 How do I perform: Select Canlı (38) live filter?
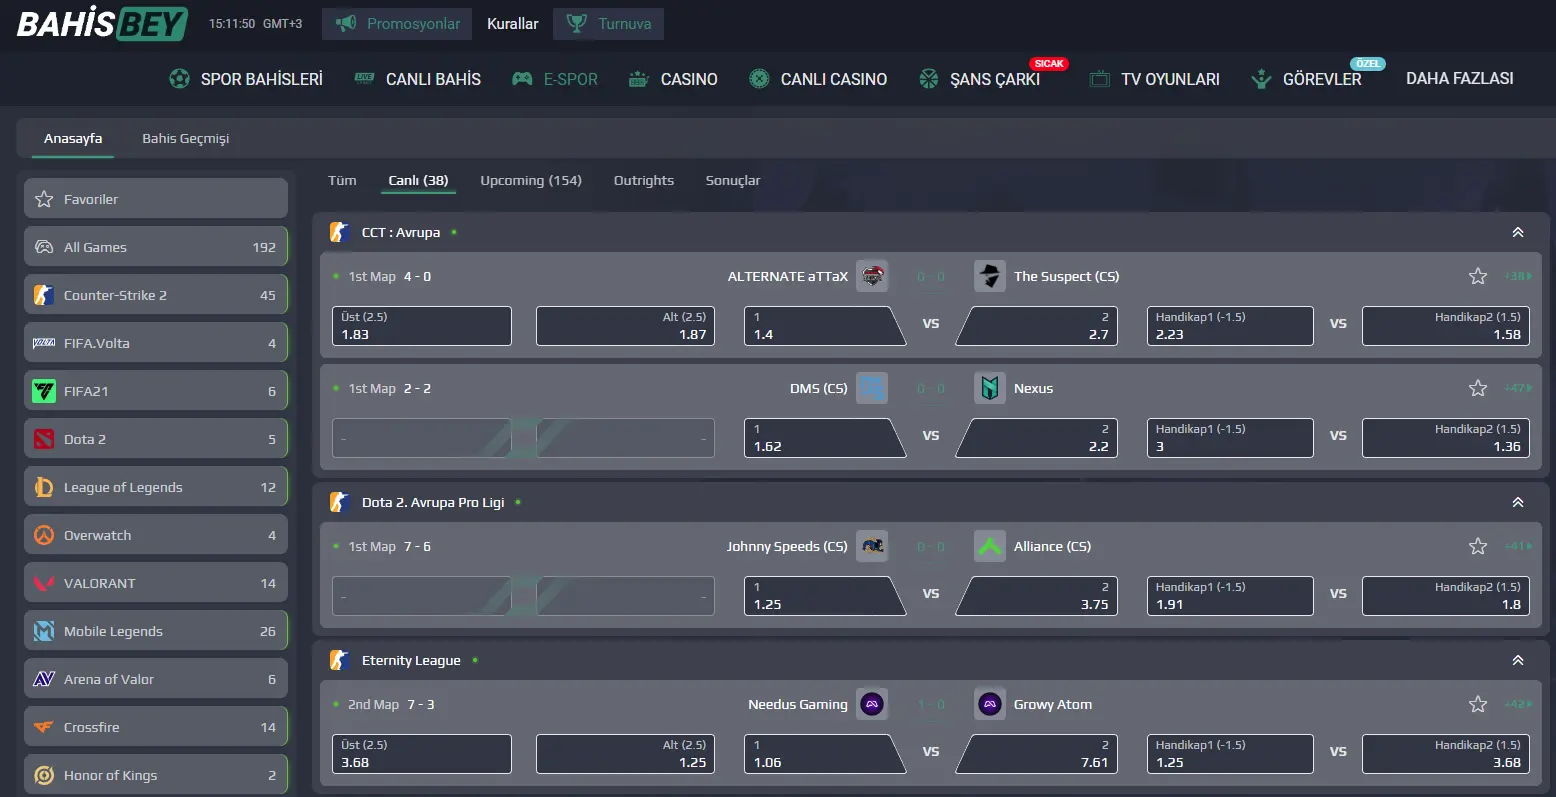point(418,180)
